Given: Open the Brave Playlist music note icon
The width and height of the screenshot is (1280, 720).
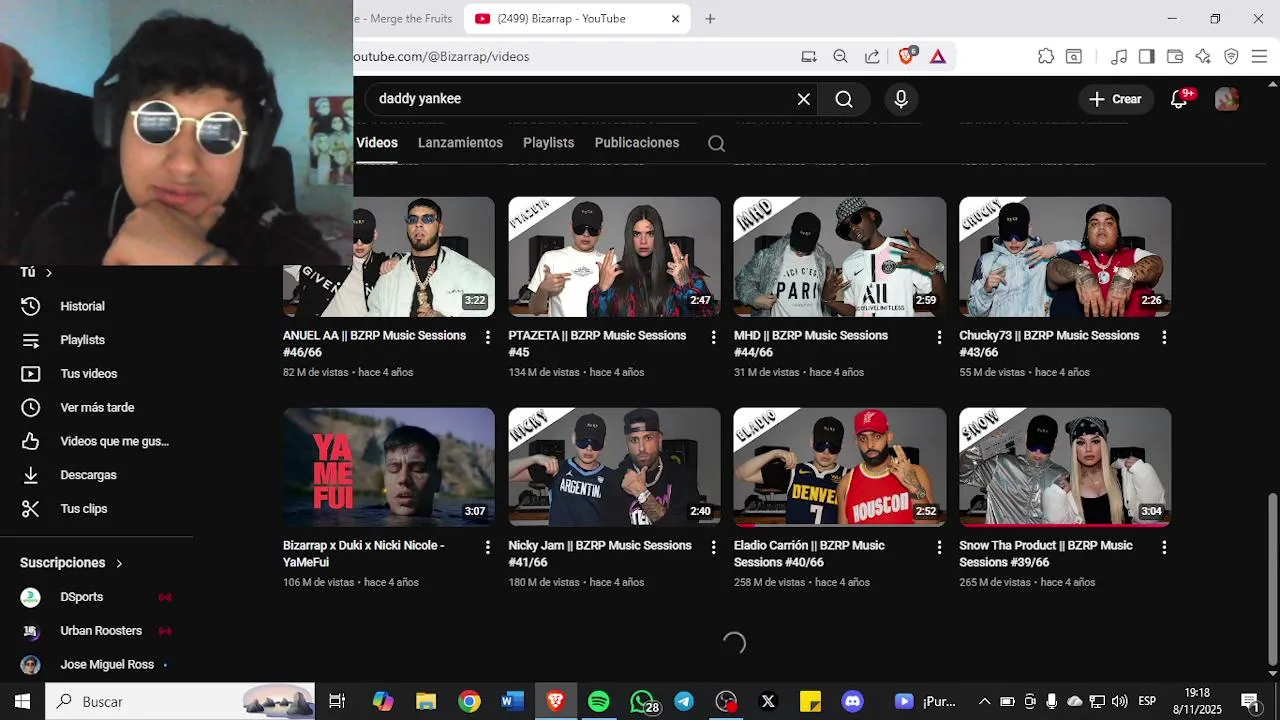Looking at the screenshot, I should pyautogui.click(x=1119, y=57).
